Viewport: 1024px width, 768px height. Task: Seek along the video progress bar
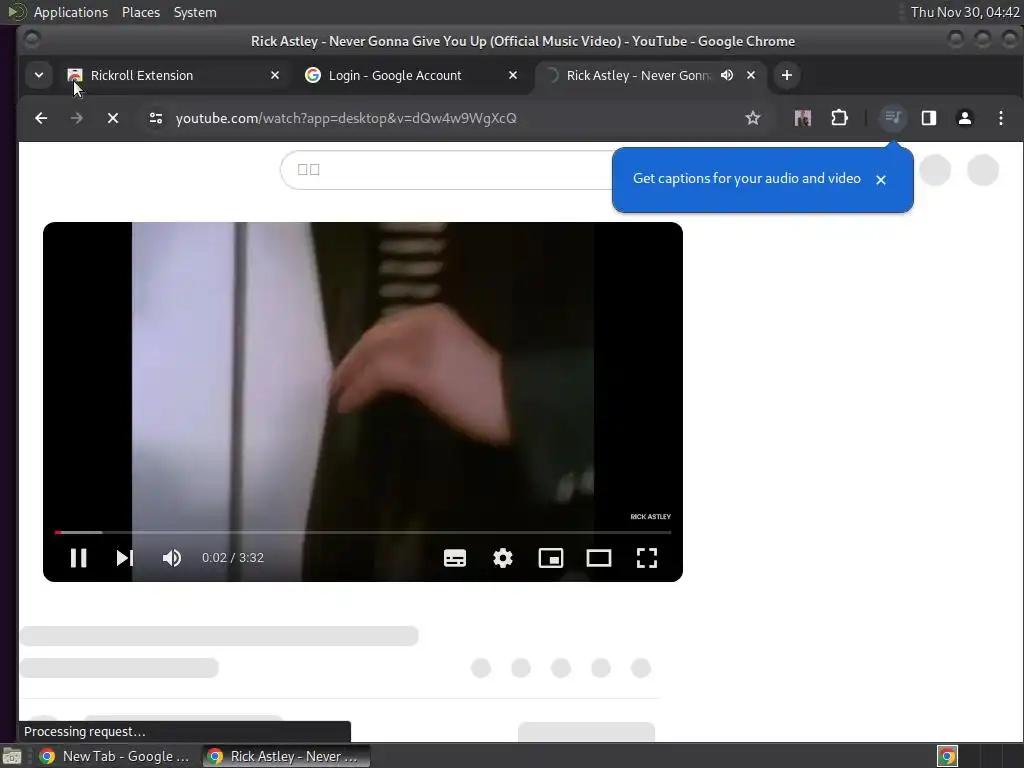362,532
